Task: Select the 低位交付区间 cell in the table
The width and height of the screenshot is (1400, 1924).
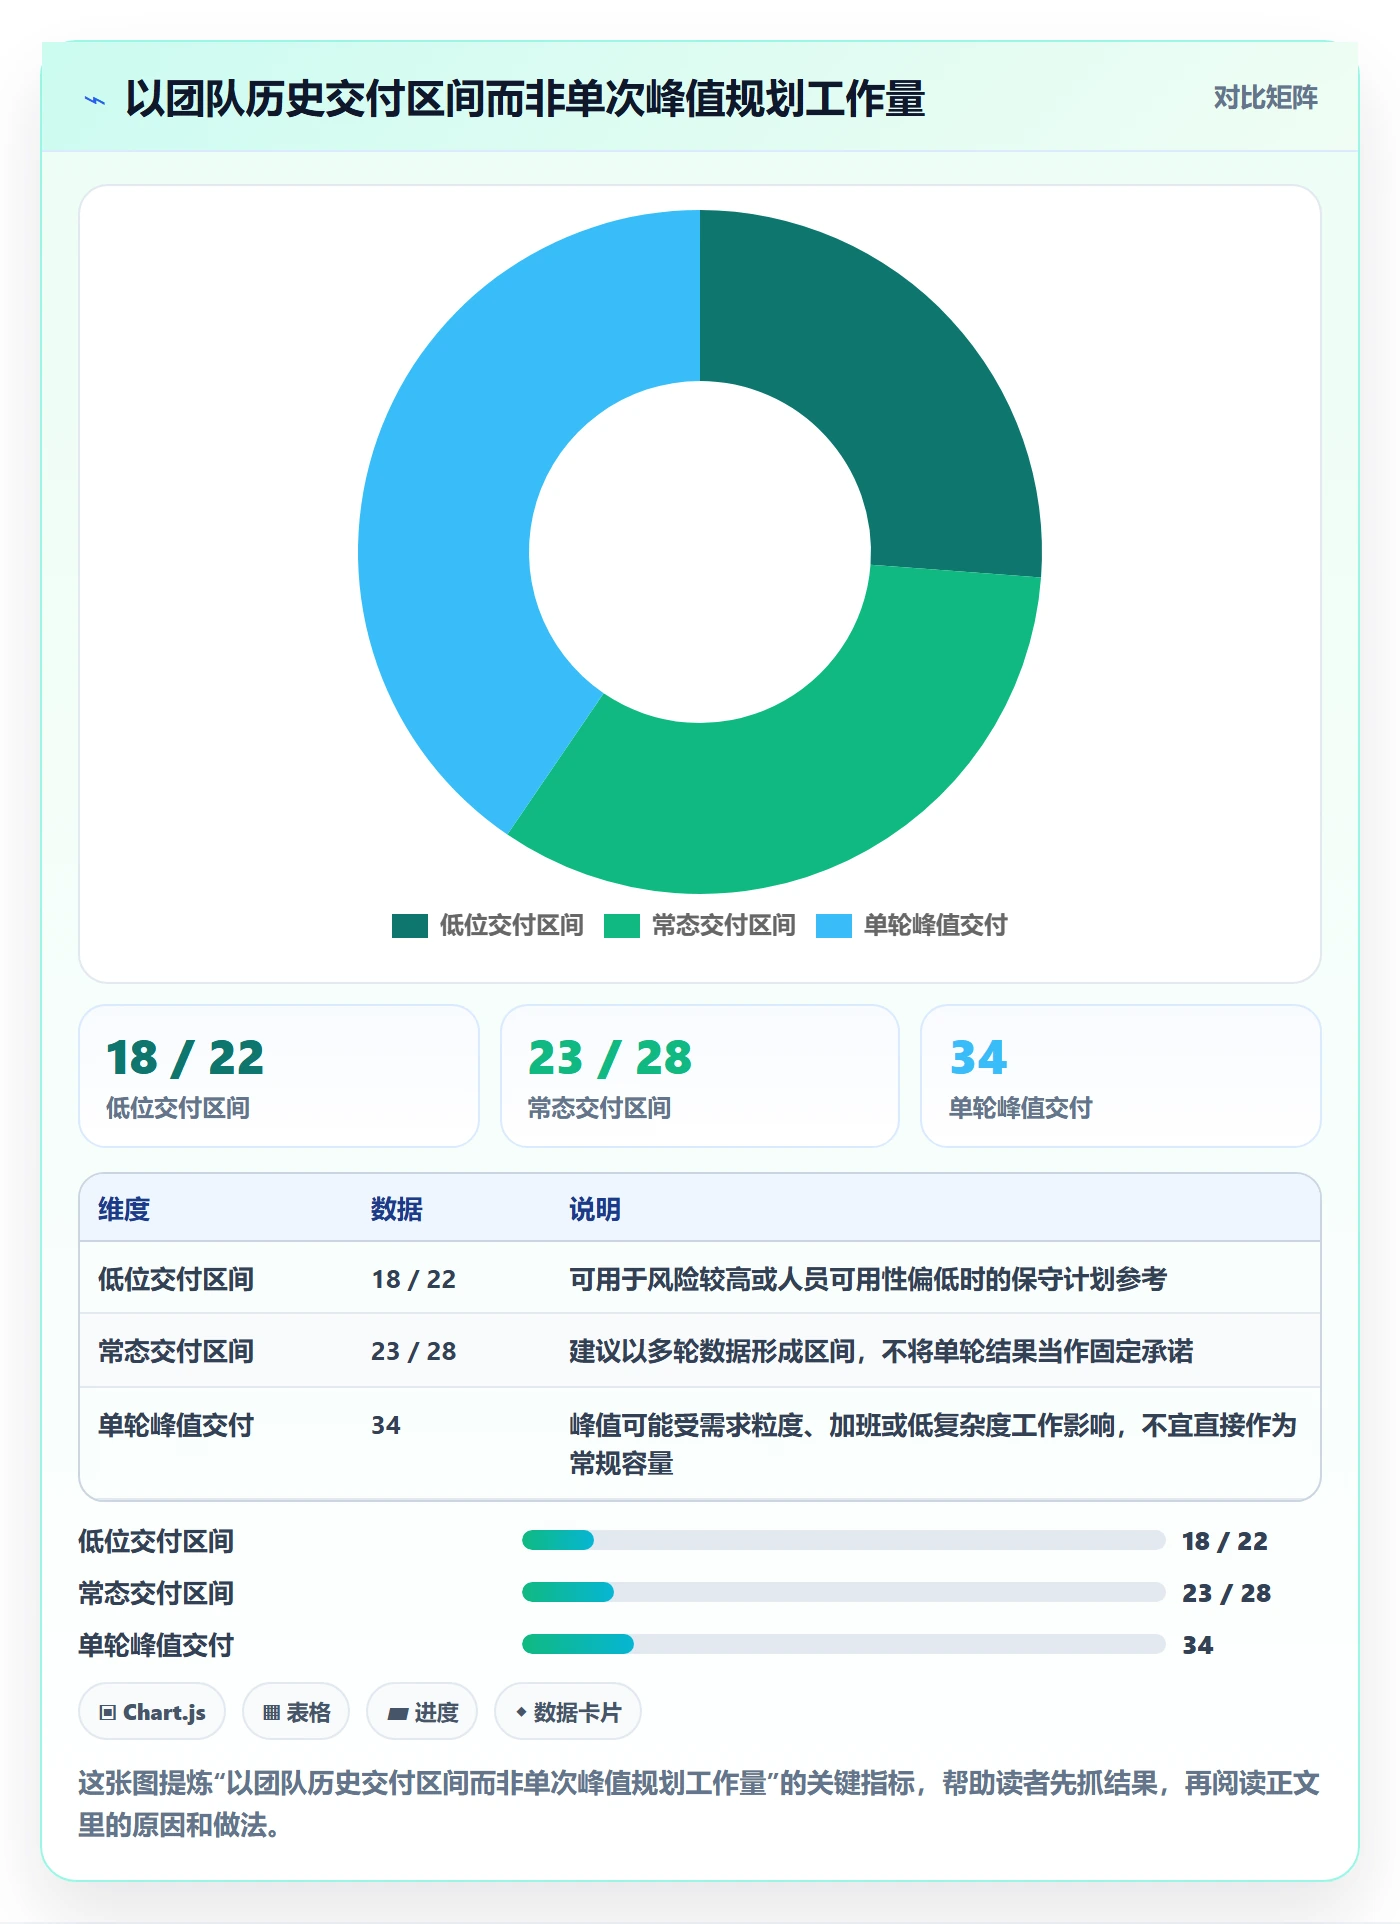Action: 176,1279
